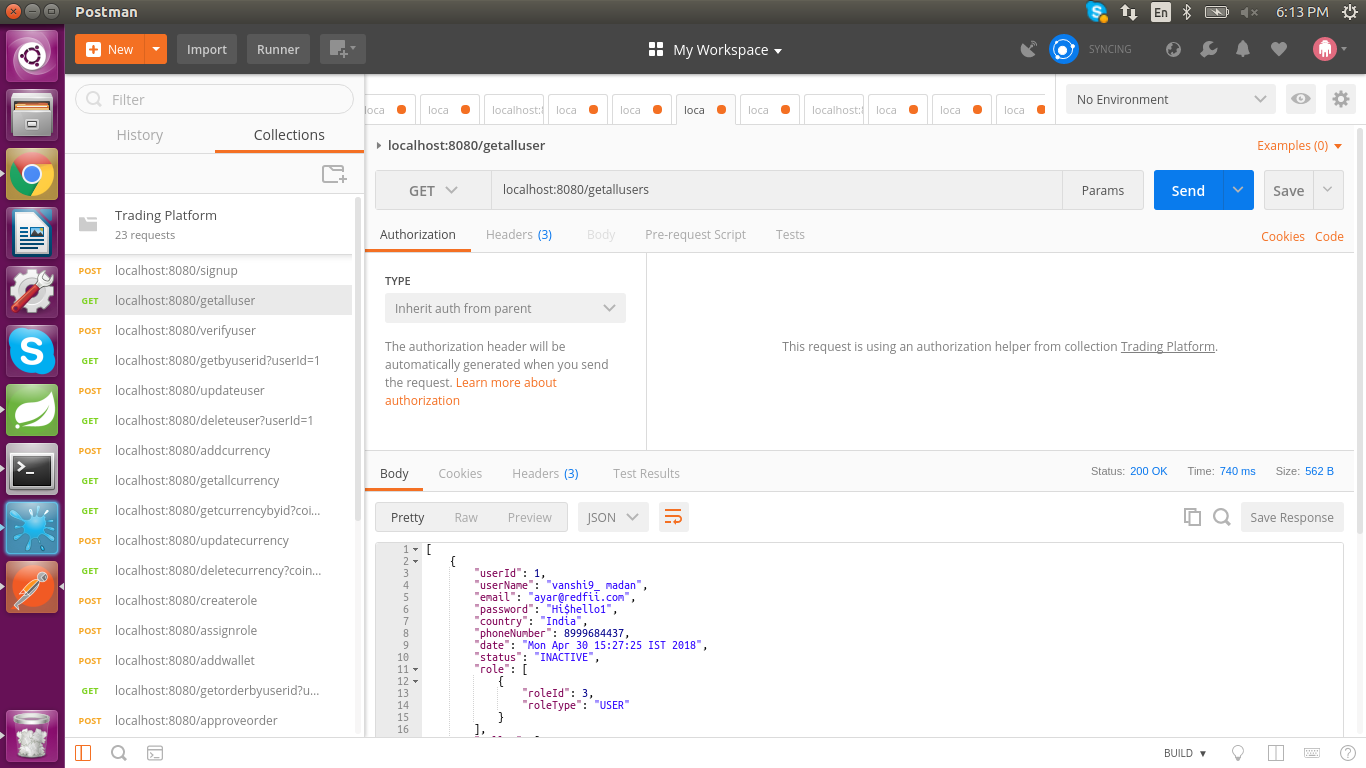Click the Import button
The width and height of the screenshot is (1366, 768).
pyautogui.click(x=207, y=49)
